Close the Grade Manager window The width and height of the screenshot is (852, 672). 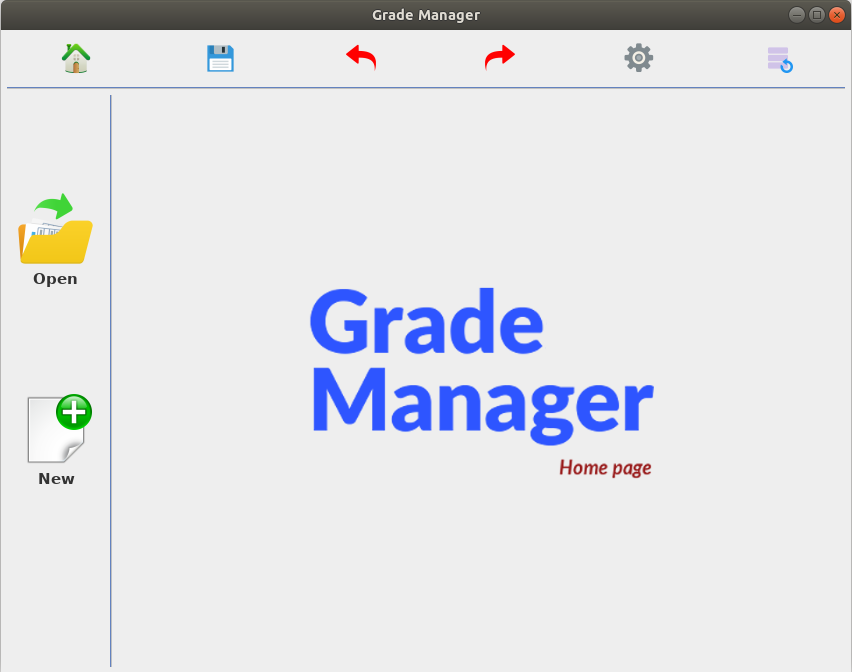click(x=837, y=14)
